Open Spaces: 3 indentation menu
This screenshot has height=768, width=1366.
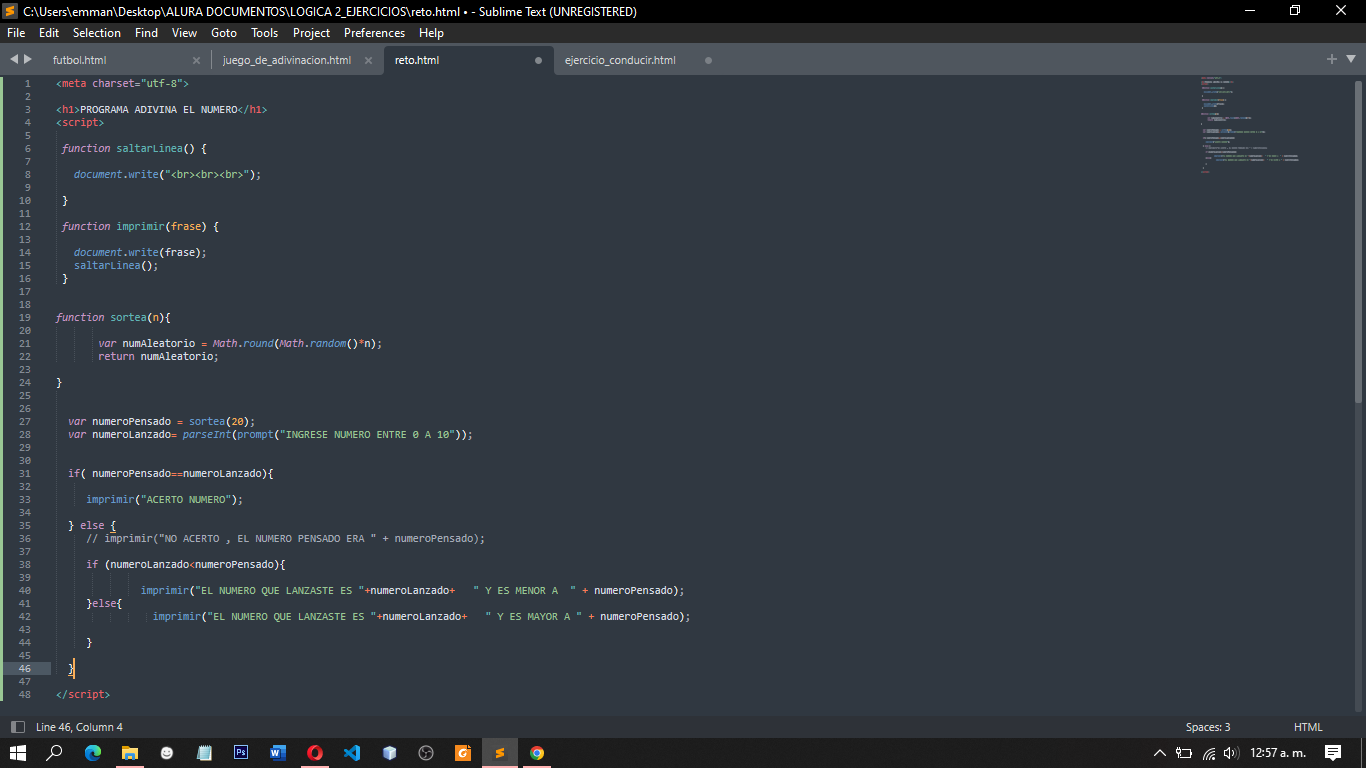(1208, 727)
